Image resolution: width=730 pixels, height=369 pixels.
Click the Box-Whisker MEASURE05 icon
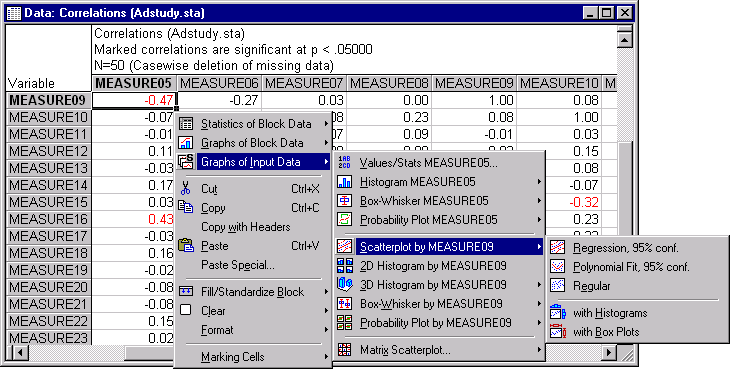pos(345,201)
